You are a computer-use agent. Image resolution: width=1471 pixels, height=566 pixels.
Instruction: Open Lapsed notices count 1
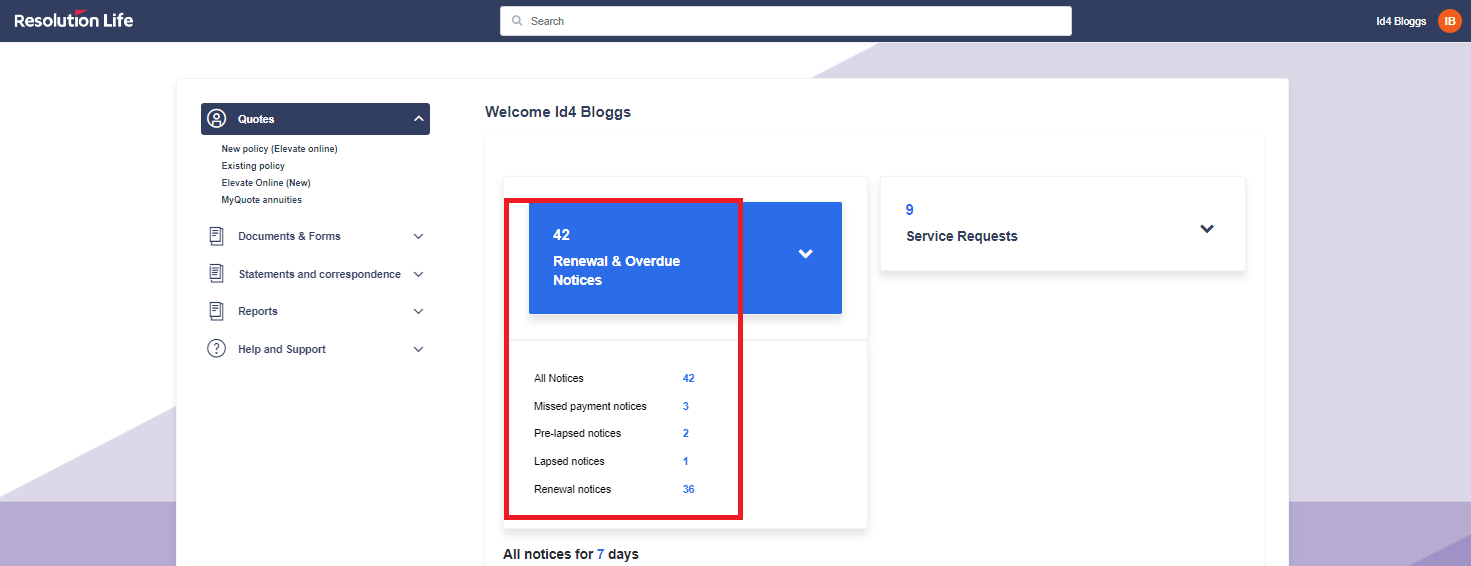click(x=686, y=462)
